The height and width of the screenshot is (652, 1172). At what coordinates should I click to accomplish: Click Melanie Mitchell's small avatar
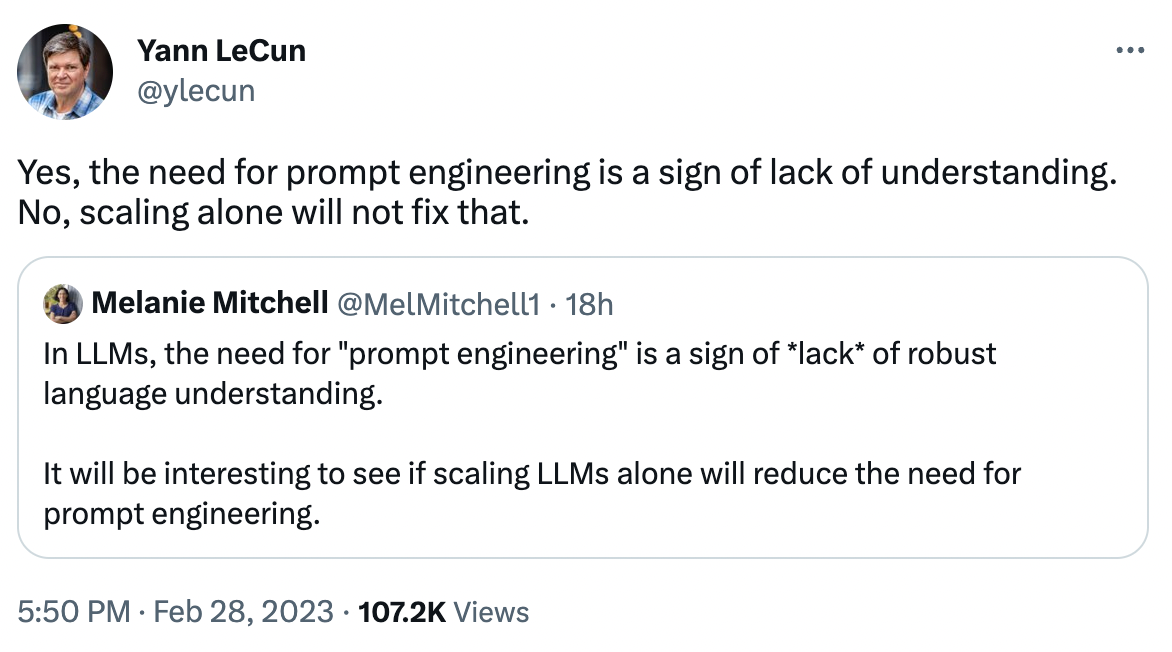(63, 304)
